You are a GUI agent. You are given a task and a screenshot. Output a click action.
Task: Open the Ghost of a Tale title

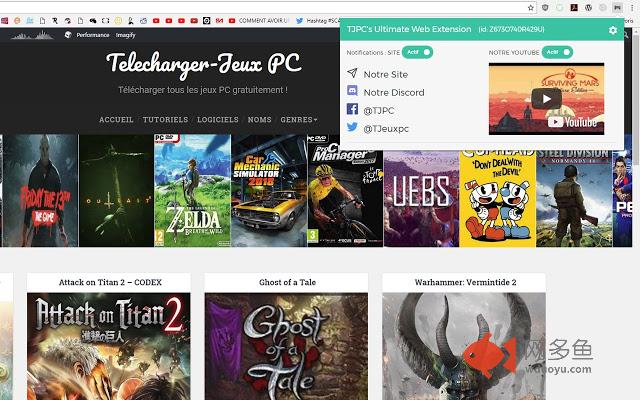coord(287,282)
